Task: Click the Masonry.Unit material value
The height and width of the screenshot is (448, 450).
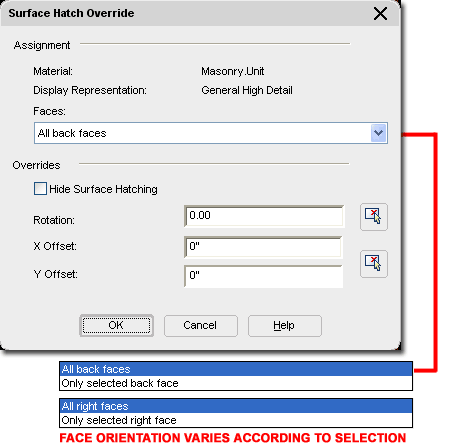Action: click(x=233, y=71)
